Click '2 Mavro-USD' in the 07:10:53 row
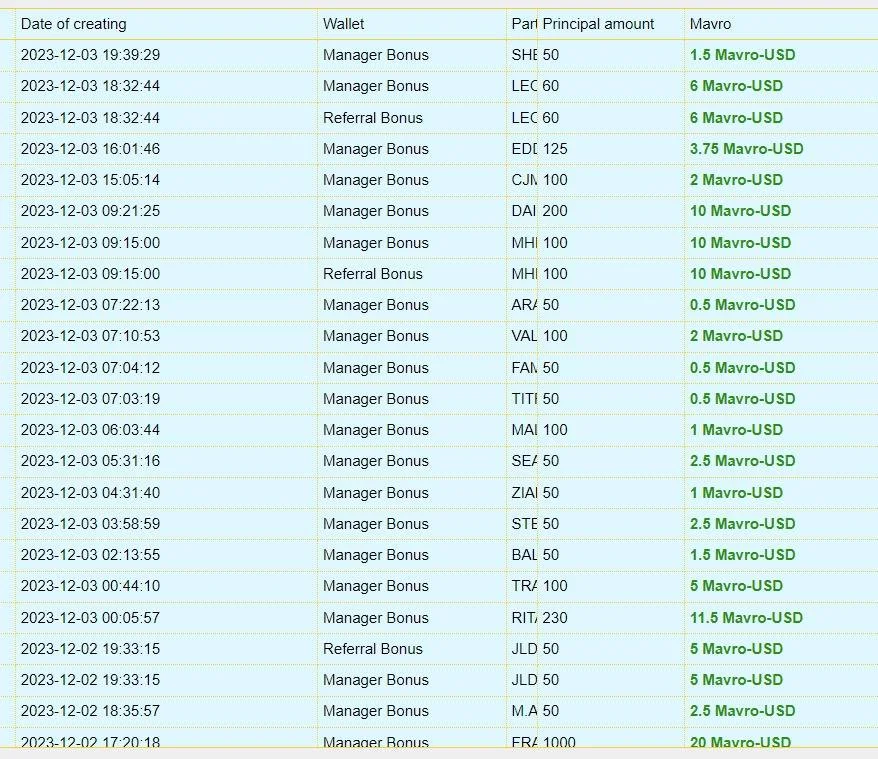The width and height of the screenshot is (878, 759). pos(736,336)
